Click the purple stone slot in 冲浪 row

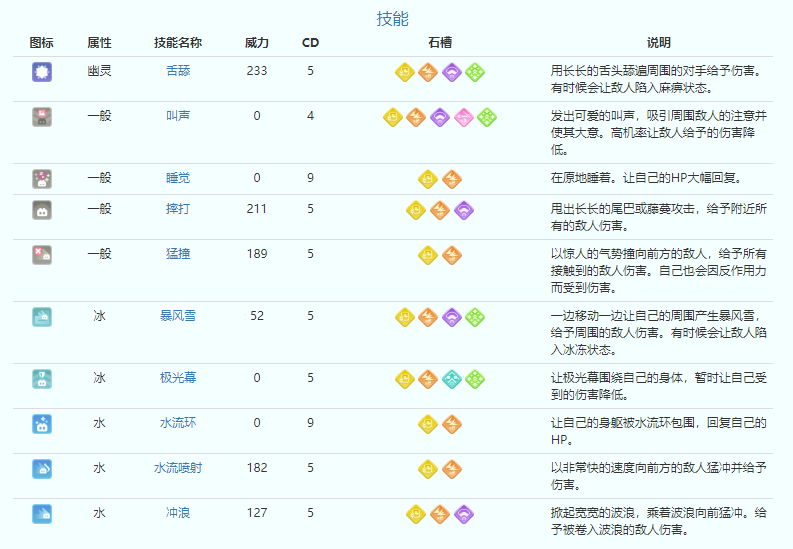click(464, 514)
